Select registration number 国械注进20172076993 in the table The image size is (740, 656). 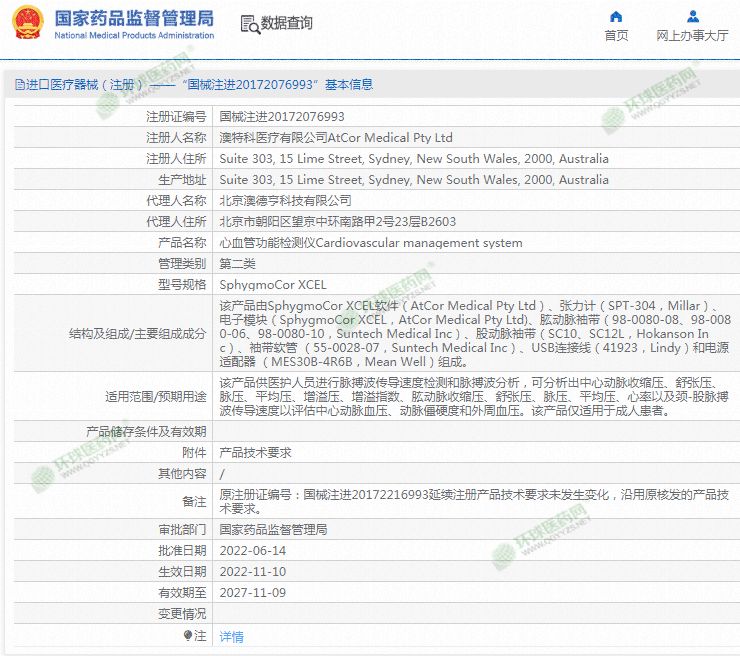281,117
